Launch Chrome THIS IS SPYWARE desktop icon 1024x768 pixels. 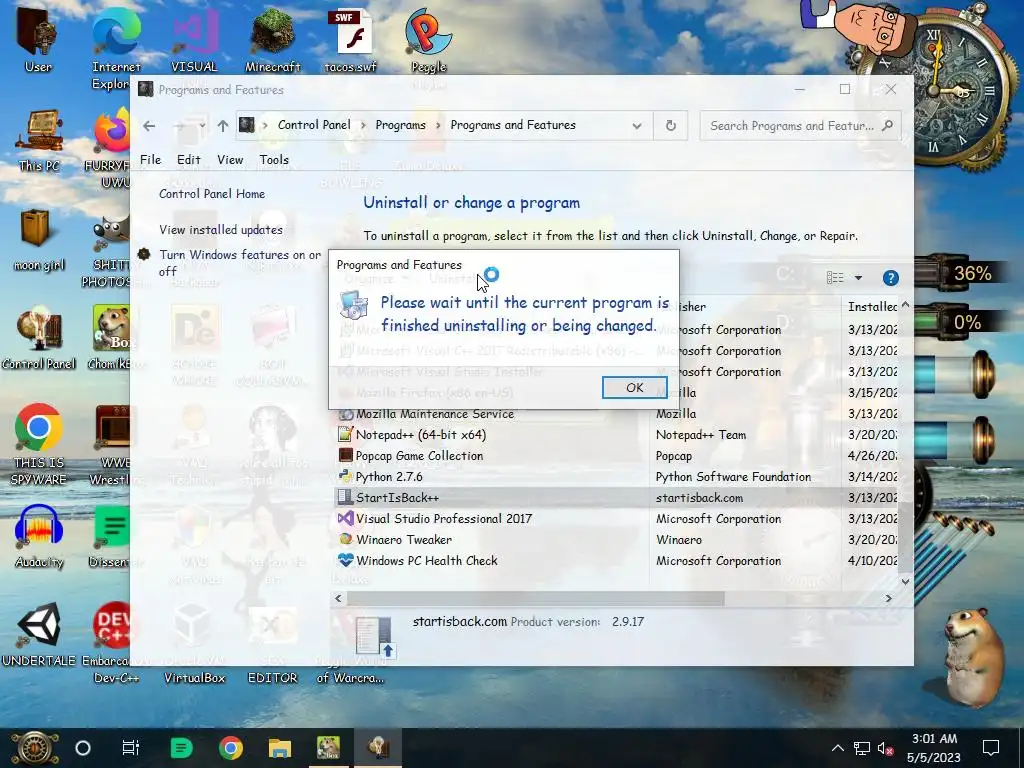click(39, 444)
